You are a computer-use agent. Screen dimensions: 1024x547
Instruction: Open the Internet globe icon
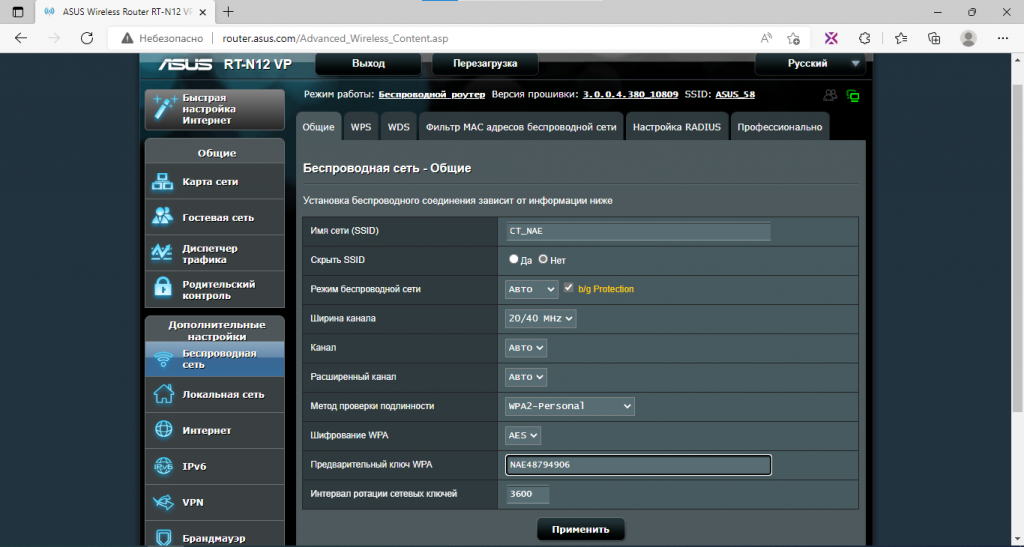(x=163, y=430)
